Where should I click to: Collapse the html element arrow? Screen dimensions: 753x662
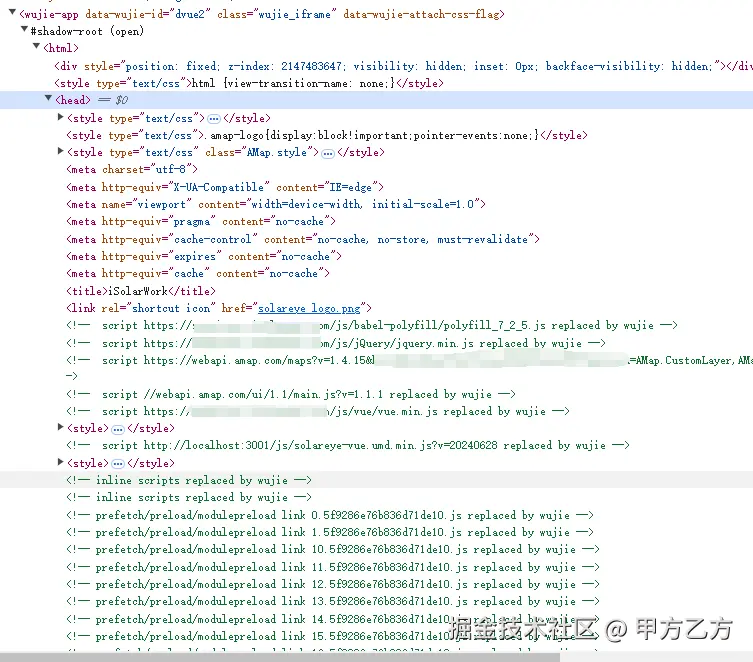click(x=37, y=48)
